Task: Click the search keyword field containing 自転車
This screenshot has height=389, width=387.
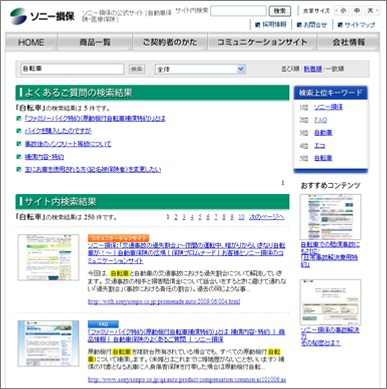Action: coord(72,69)
